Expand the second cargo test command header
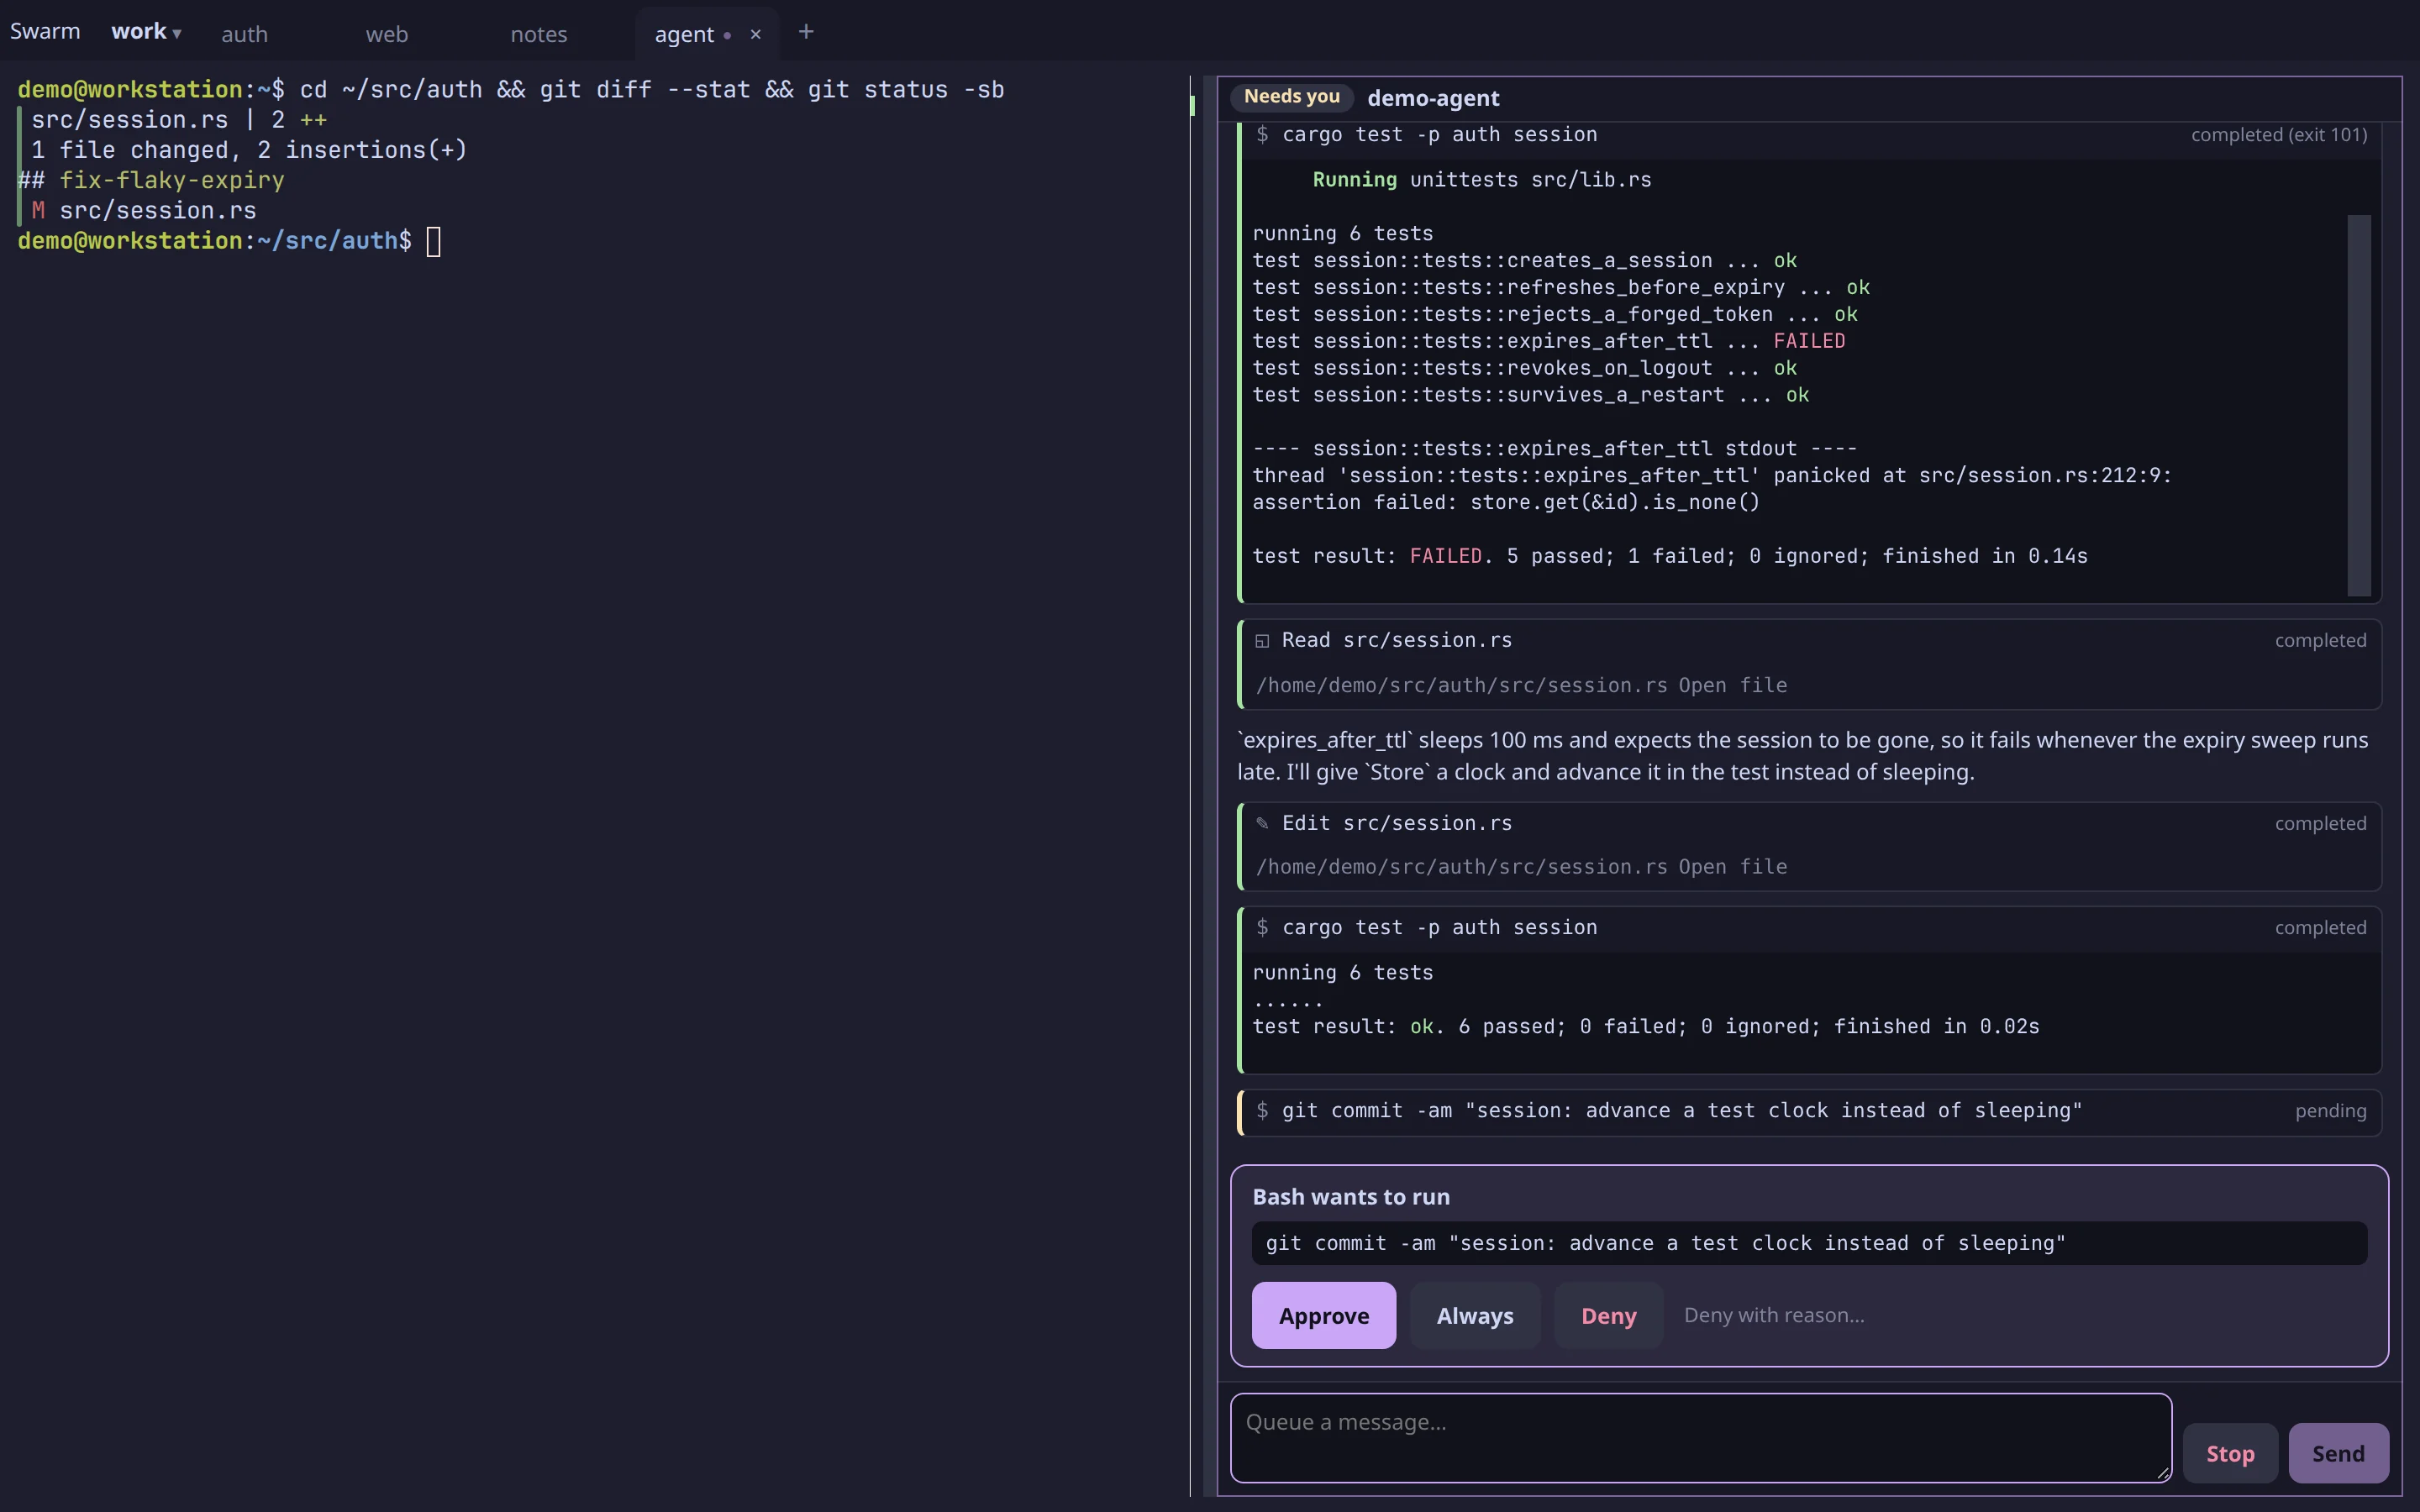 coord(1809,928)
